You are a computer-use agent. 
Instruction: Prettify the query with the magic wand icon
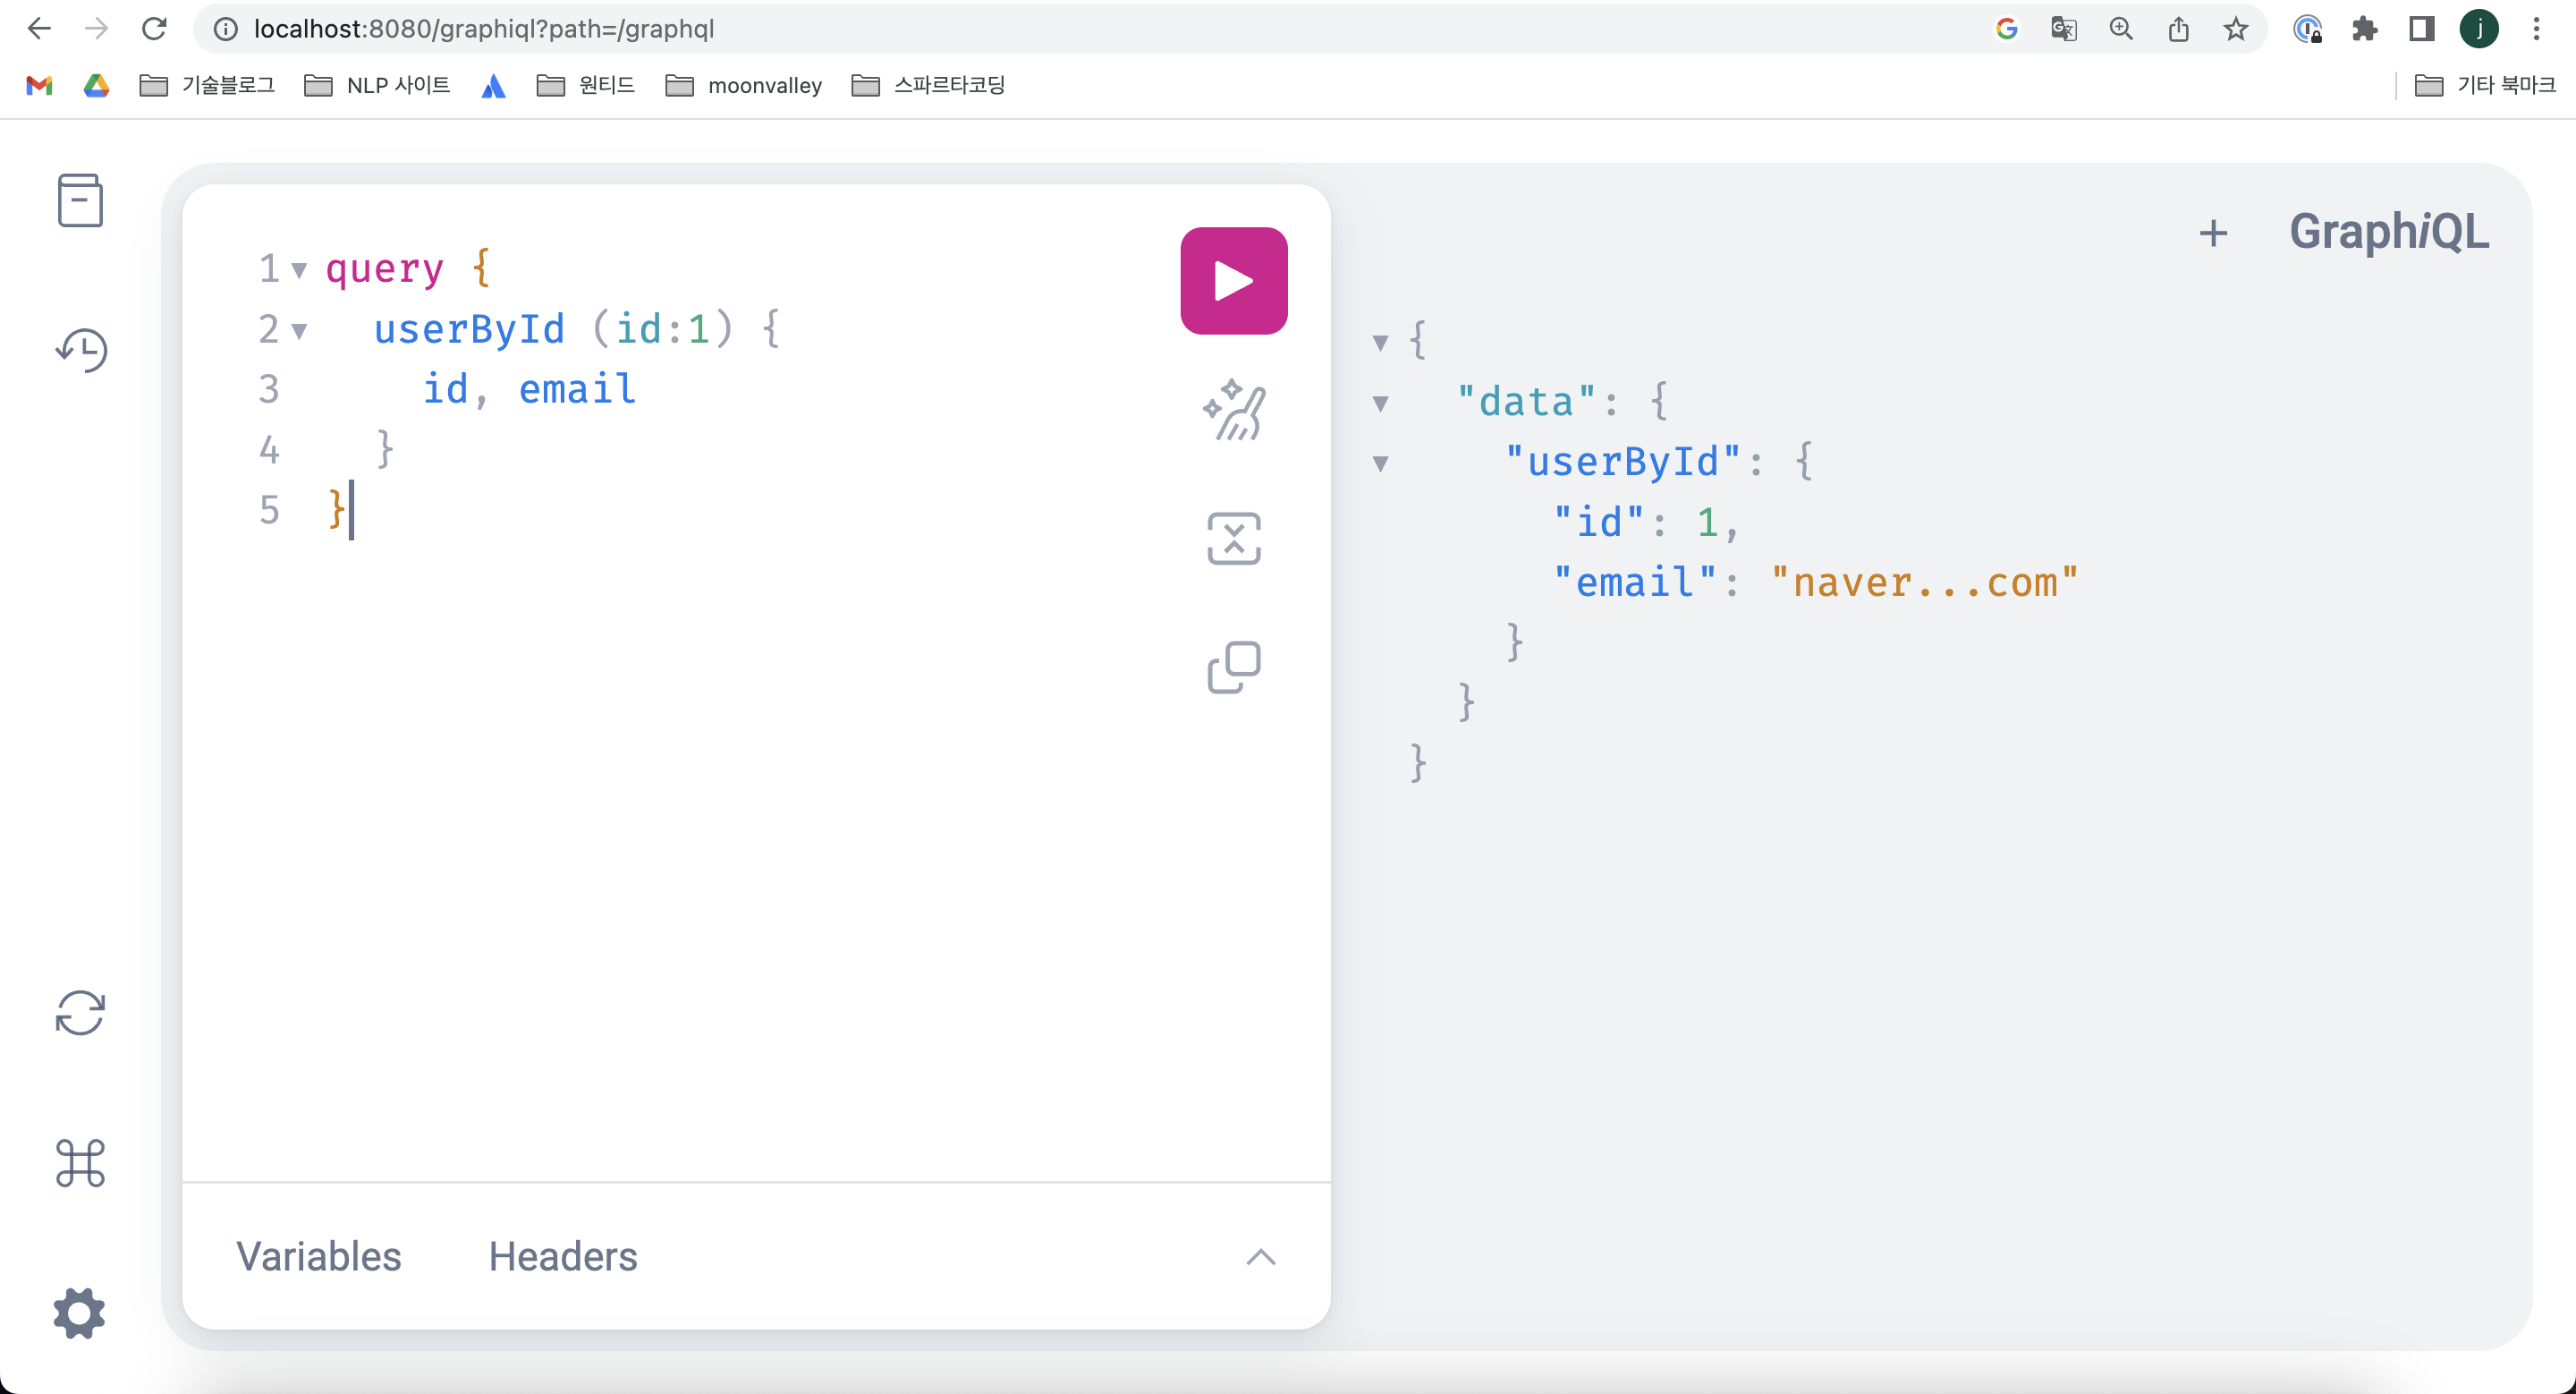click(1233, 411)
